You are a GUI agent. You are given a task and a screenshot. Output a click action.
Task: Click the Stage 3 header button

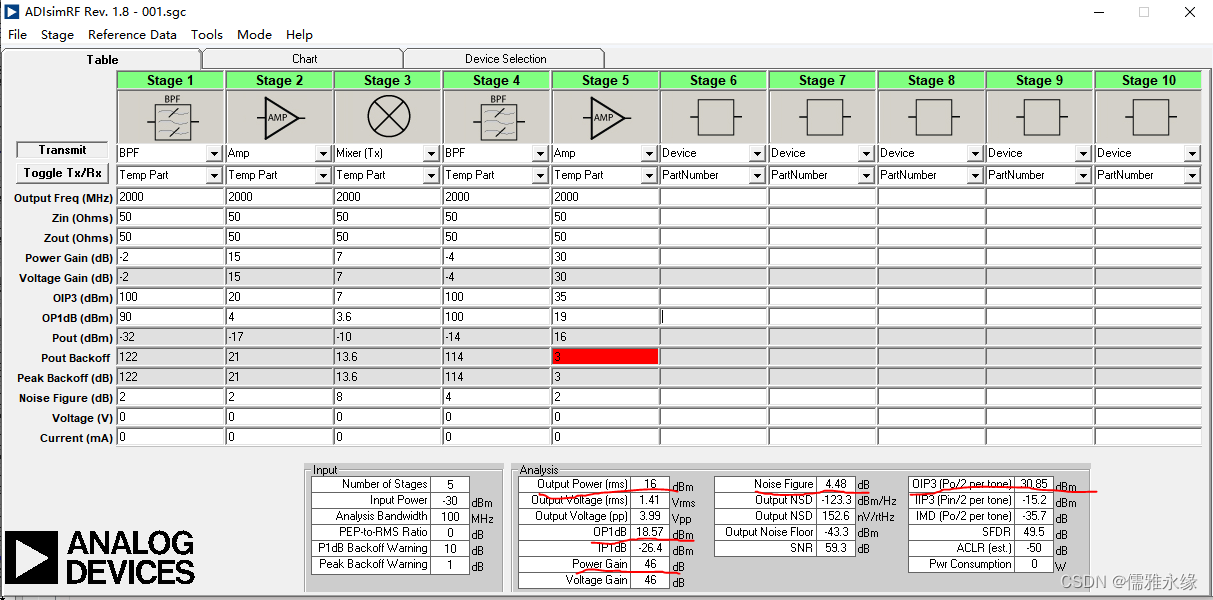[388, 80]
